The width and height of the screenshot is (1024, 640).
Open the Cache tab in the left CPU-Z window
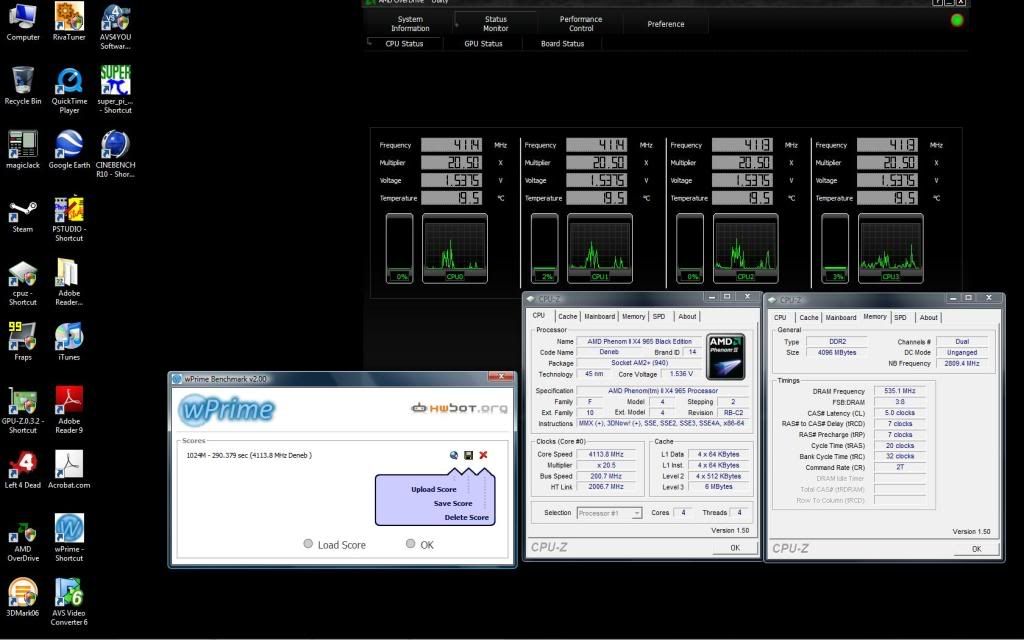[x=568, y=317]
